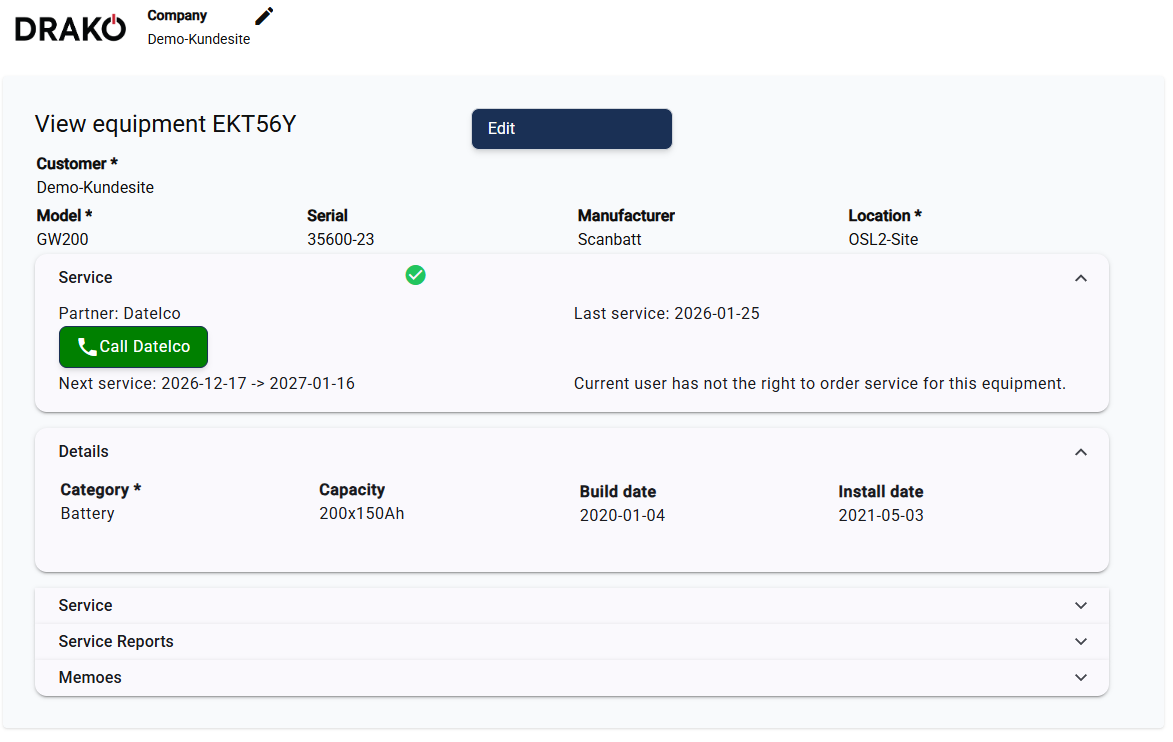Click the green service status checkmark

click(415, 275)
